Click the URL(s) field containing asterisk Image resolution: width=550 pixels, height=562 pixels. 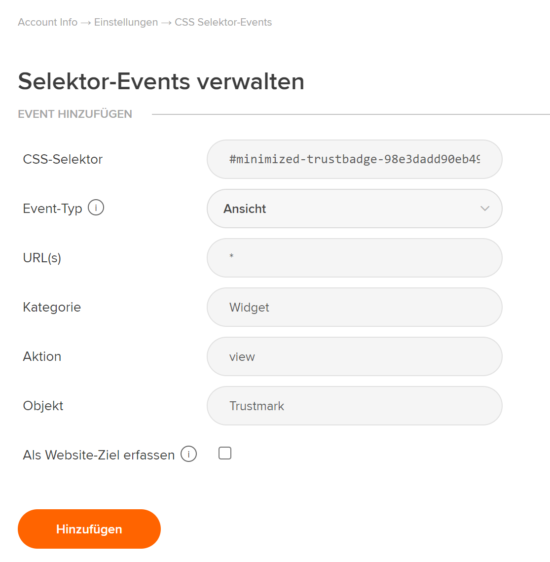click(354, 258)
